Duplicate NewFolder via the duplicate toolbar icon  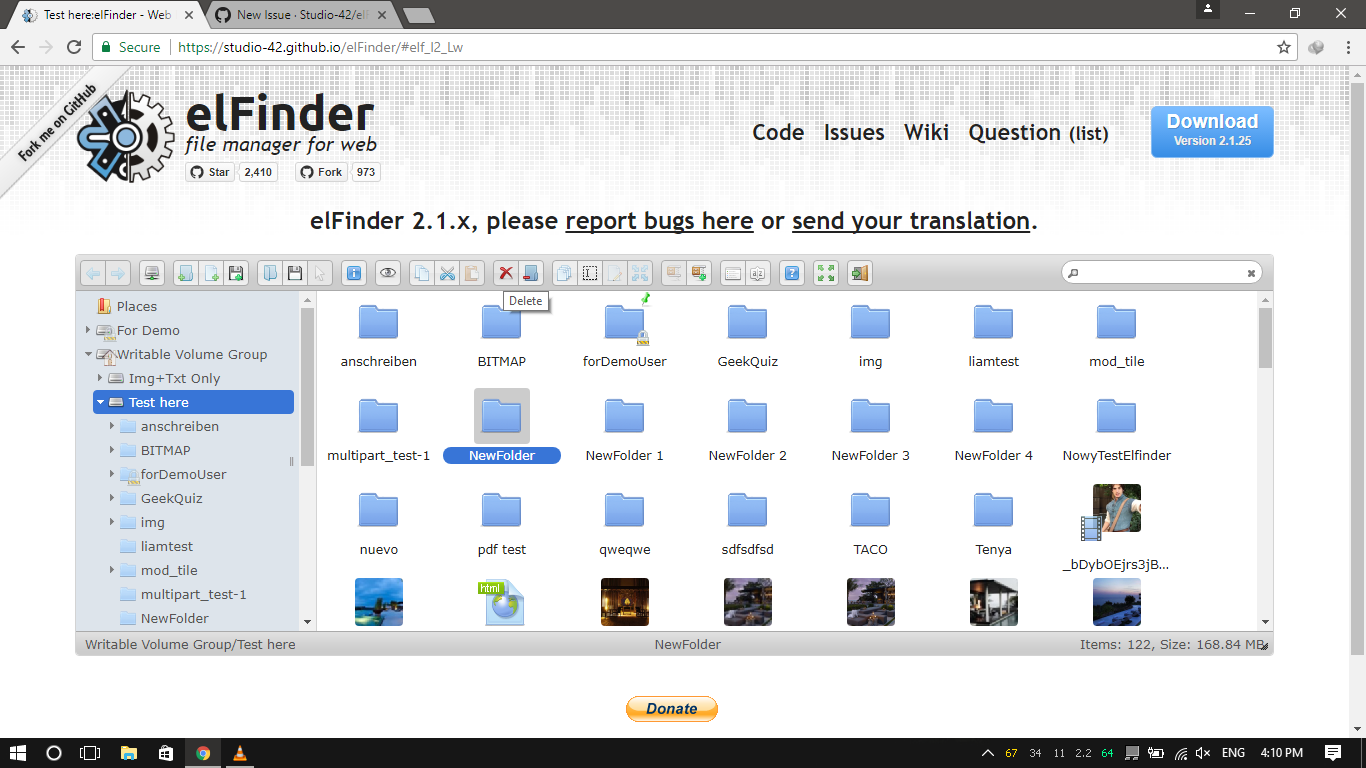pyautogui.click(x=565, y=272)
